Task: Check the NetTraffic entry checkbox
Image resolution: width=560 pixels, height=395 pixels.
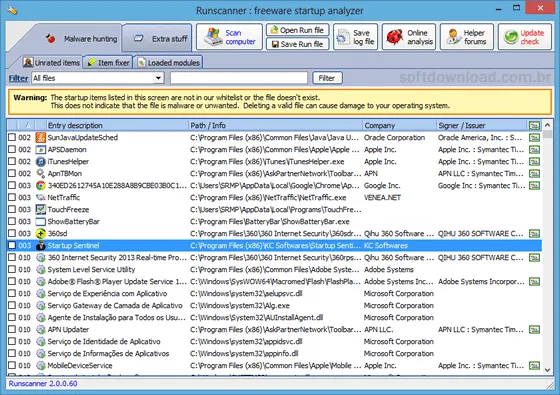Action: pos(12,198)
